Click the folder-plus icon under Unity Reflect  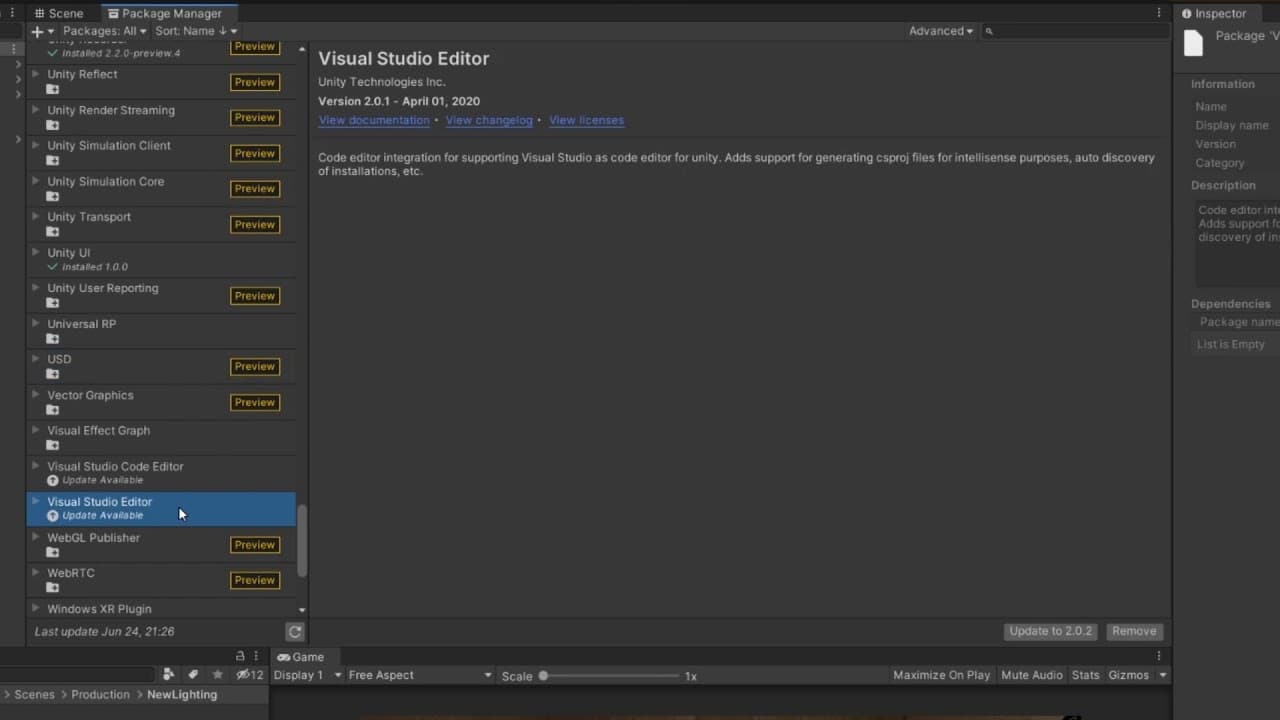pyautogui.click(x=53, y=89)
